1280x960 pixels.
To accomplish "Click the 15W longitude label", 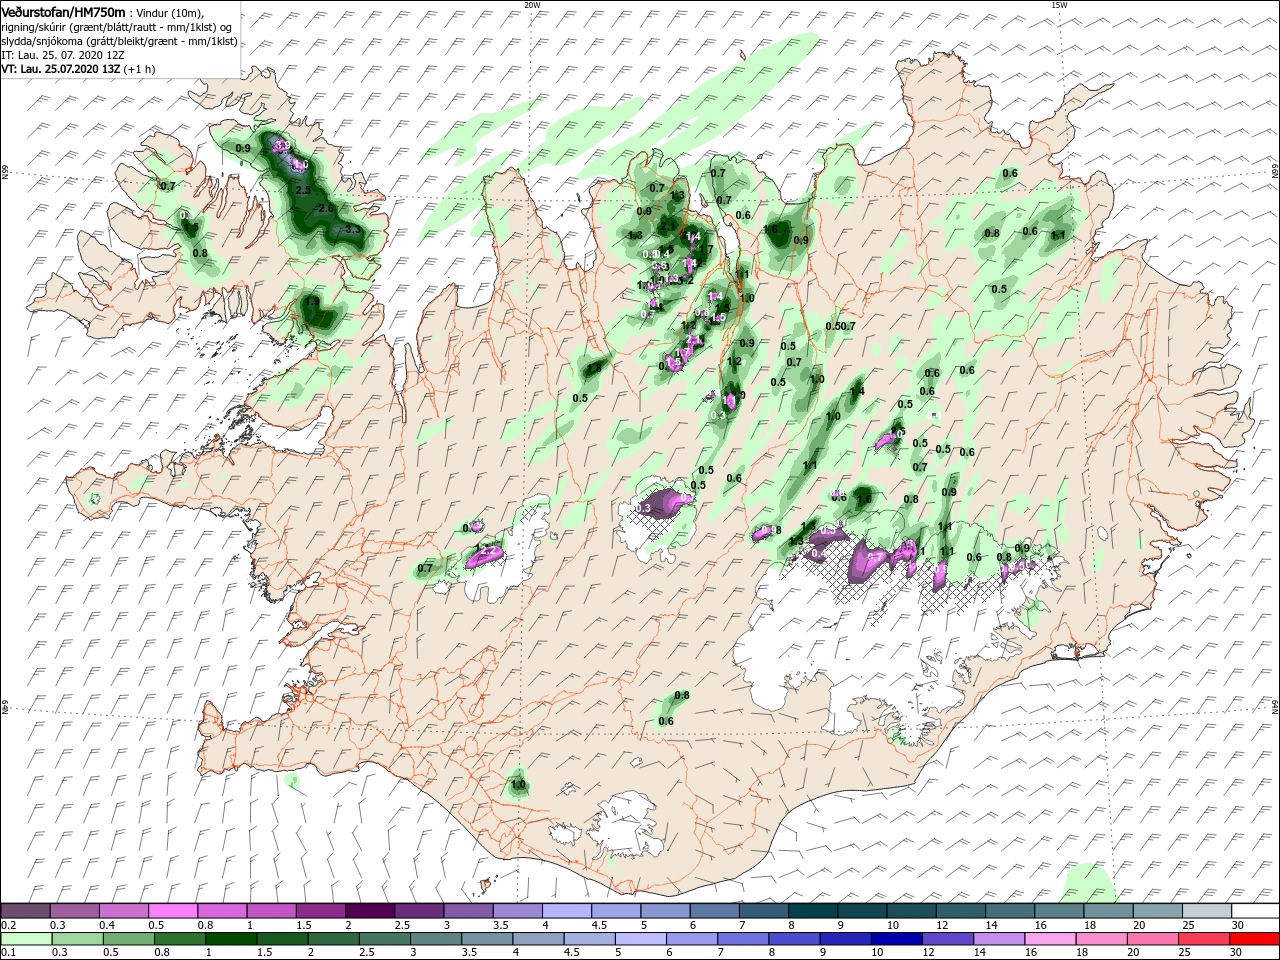I will (1058, 5).
